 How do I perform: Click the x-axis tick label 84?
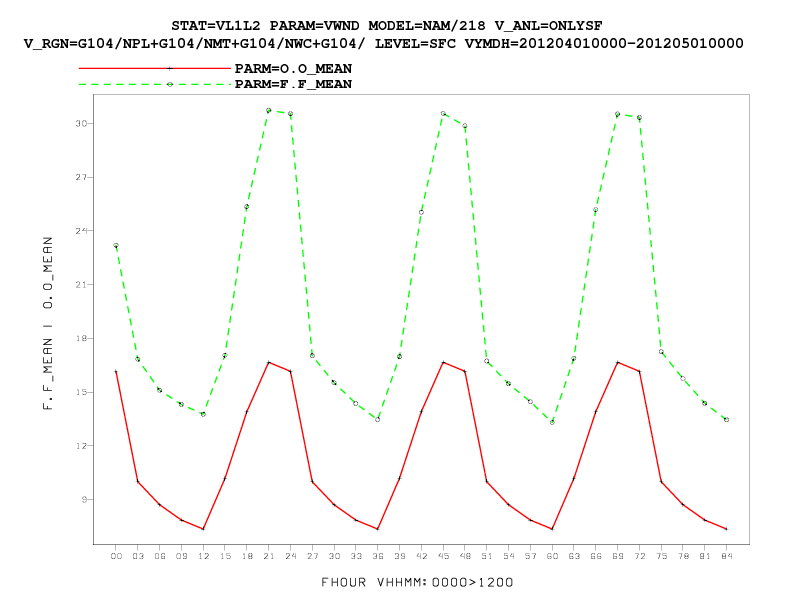(x=726, y=556)
